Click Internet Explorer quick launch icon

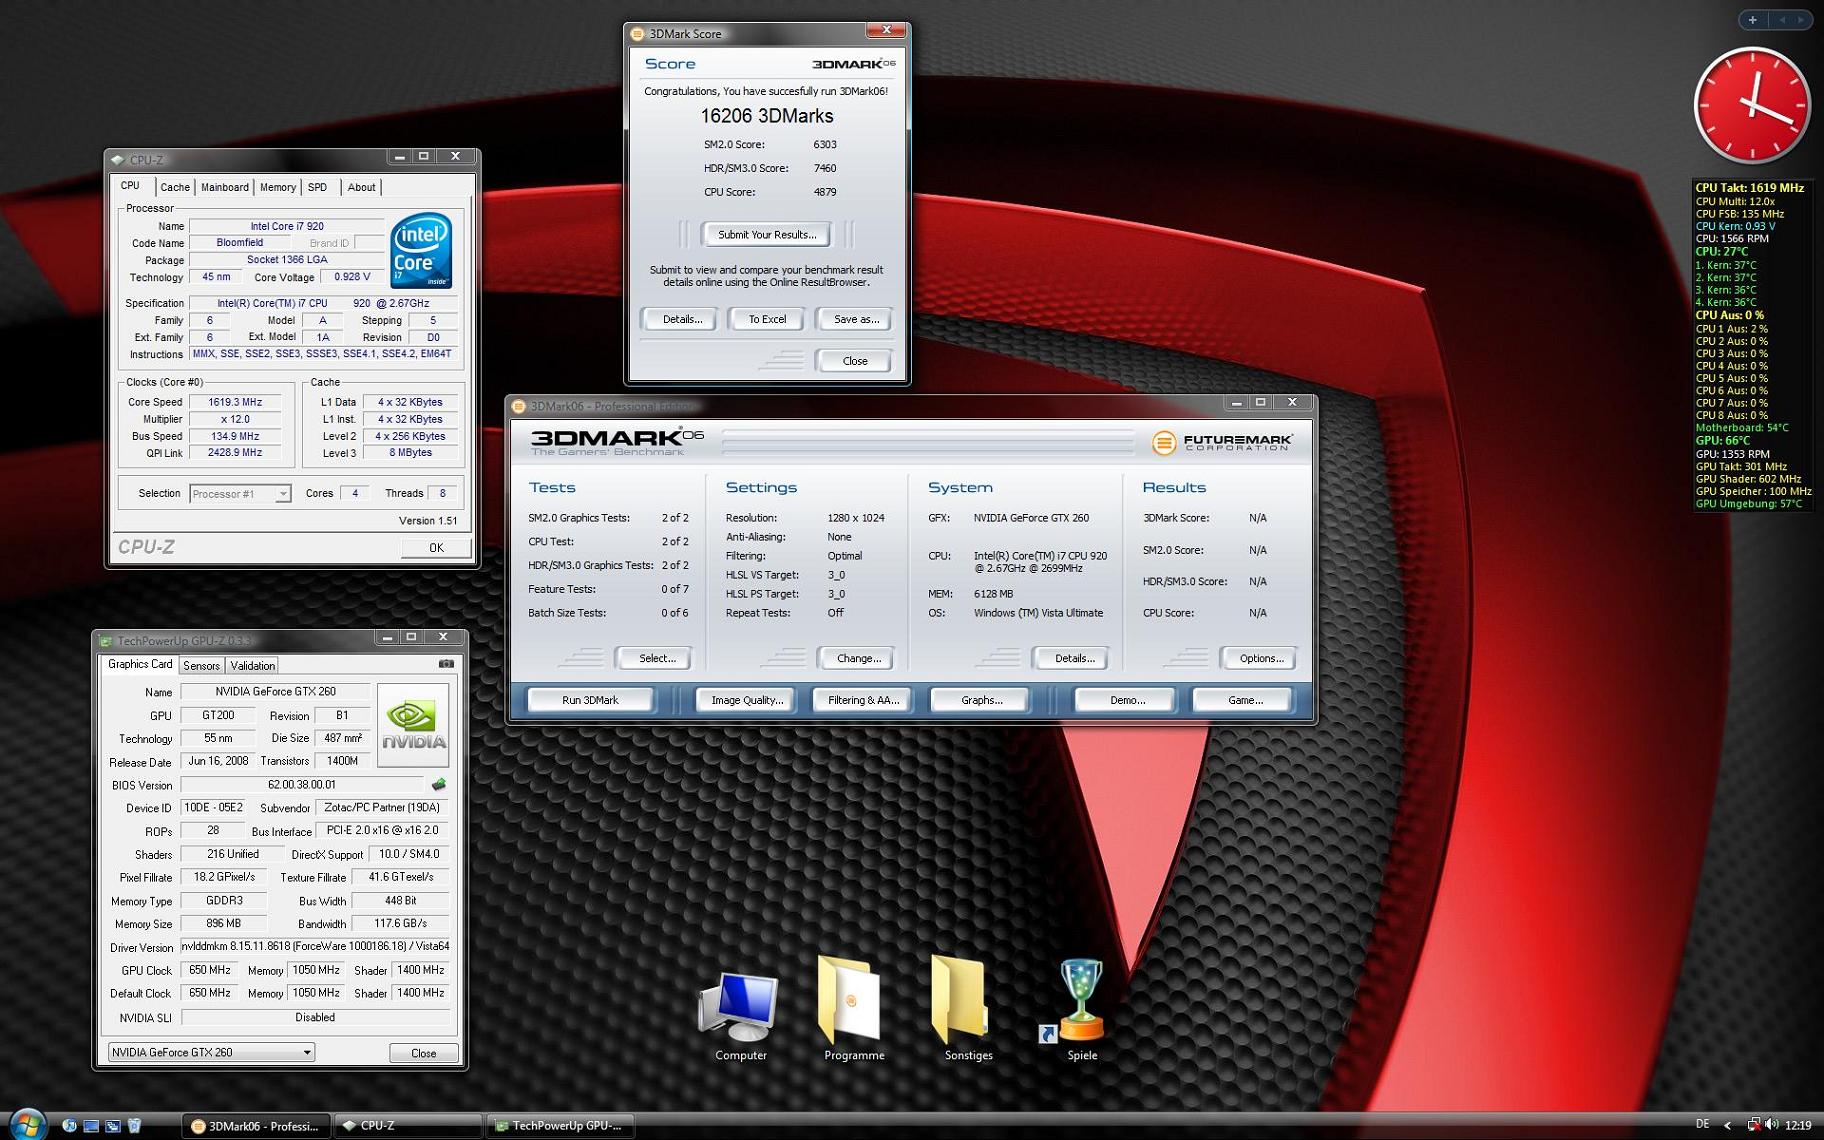tap(69, 1126)
